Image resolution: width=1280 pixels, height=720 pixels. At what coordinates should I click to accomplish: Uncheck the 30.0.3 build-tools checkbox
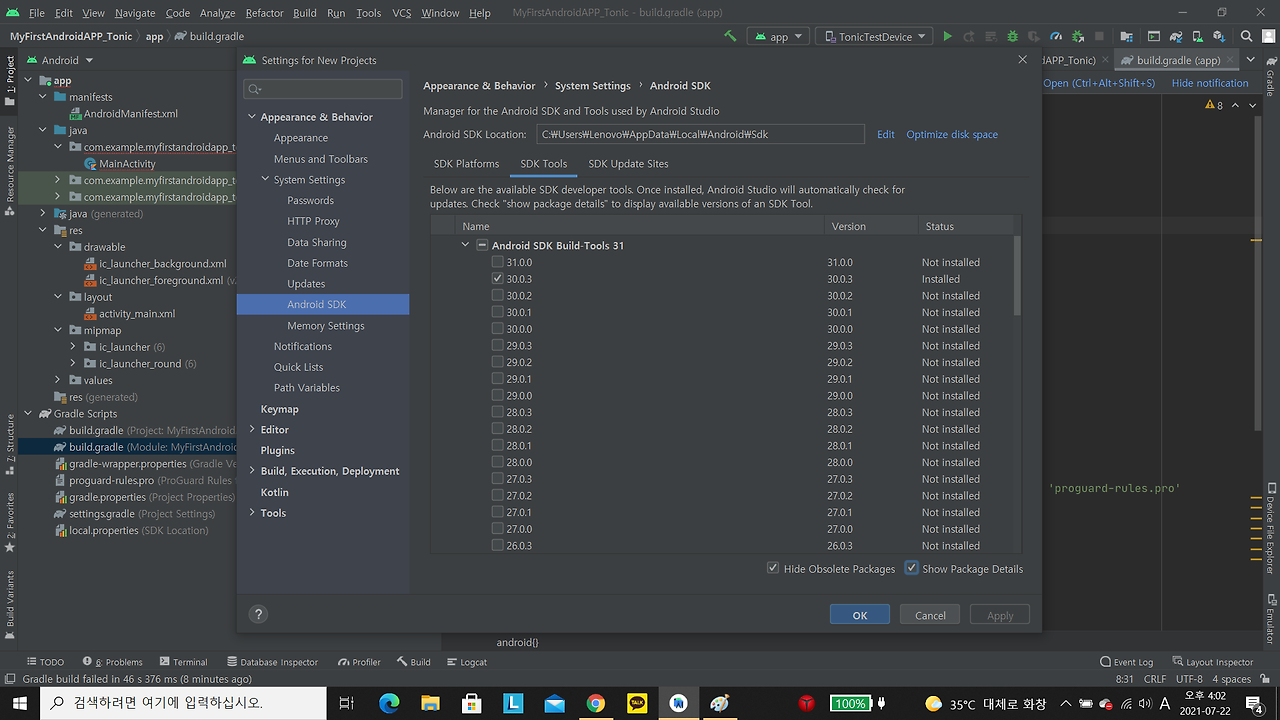click(497, 279)
